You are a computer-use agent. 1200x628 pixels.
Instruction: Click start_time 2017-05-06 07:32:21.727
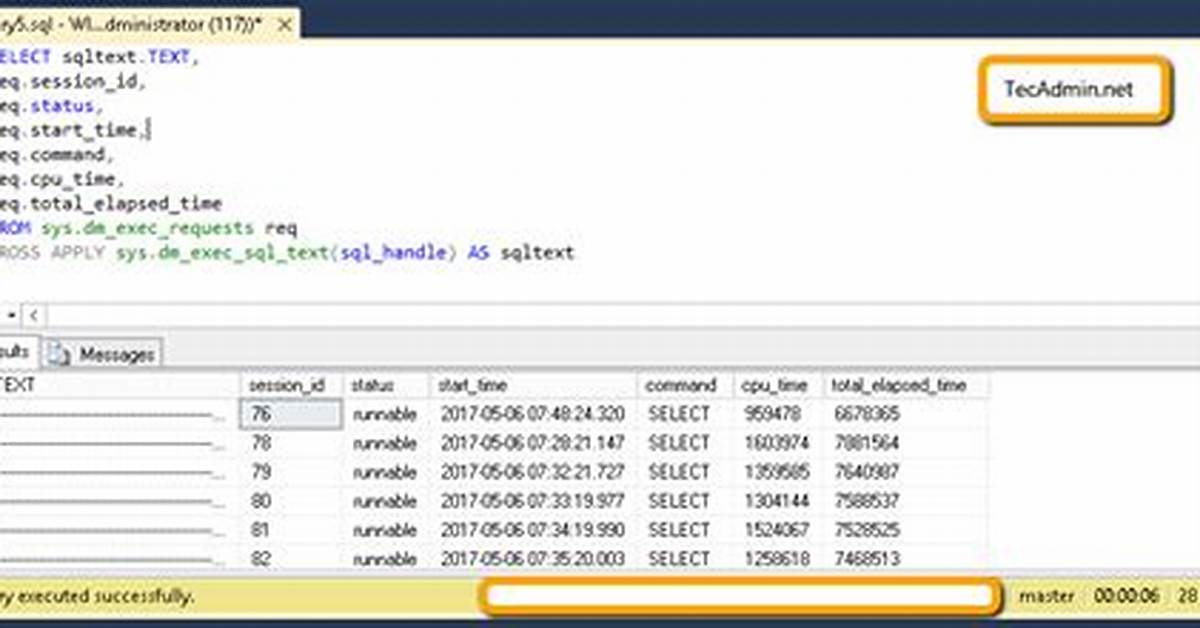pyautogui.click(x=533, y=472)
